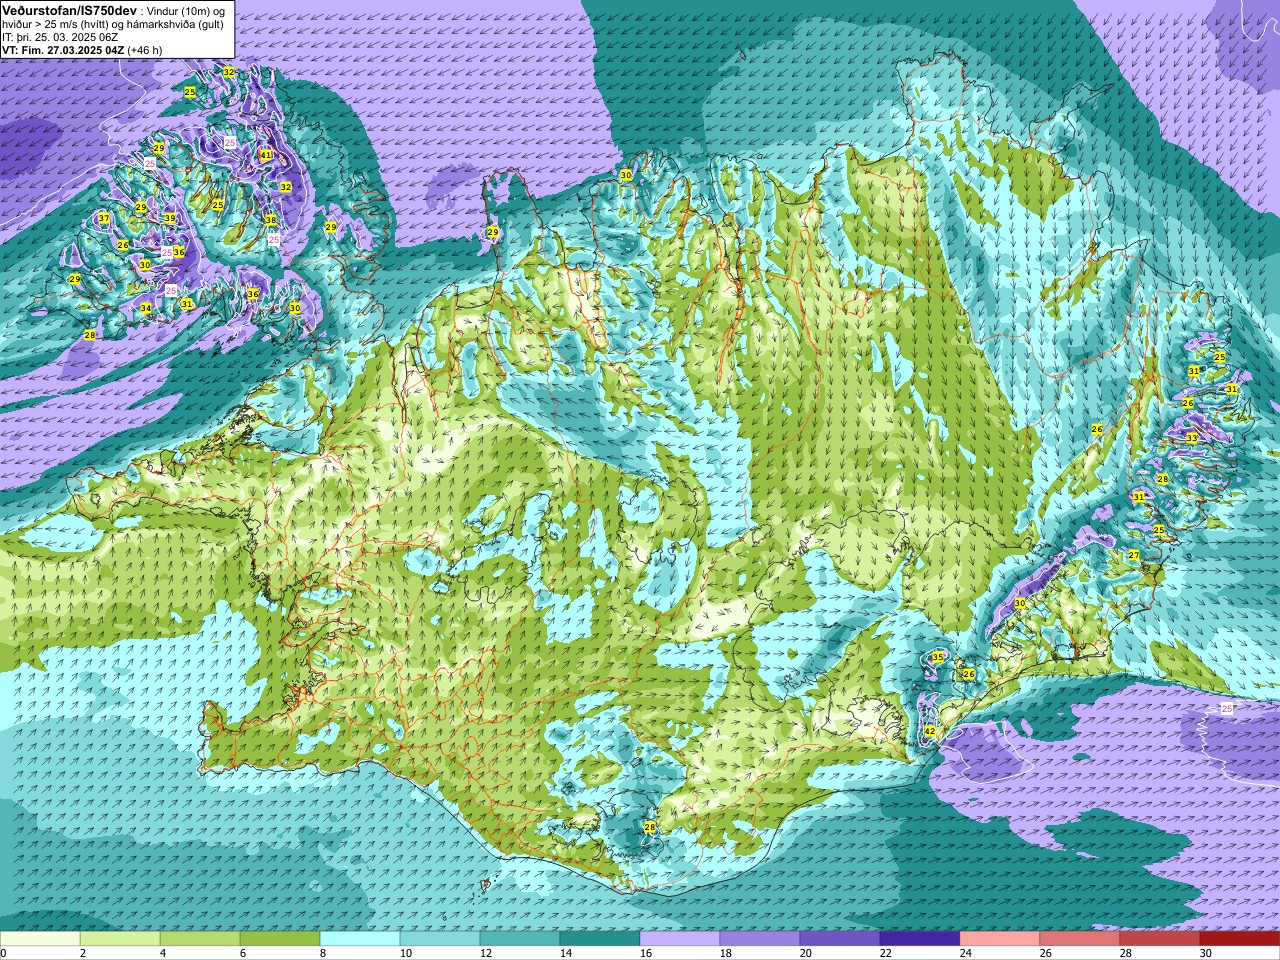This screenshot has height=960, width=1280.
Task: Click the yellow 34 gust label
Action: coord(146,308)
